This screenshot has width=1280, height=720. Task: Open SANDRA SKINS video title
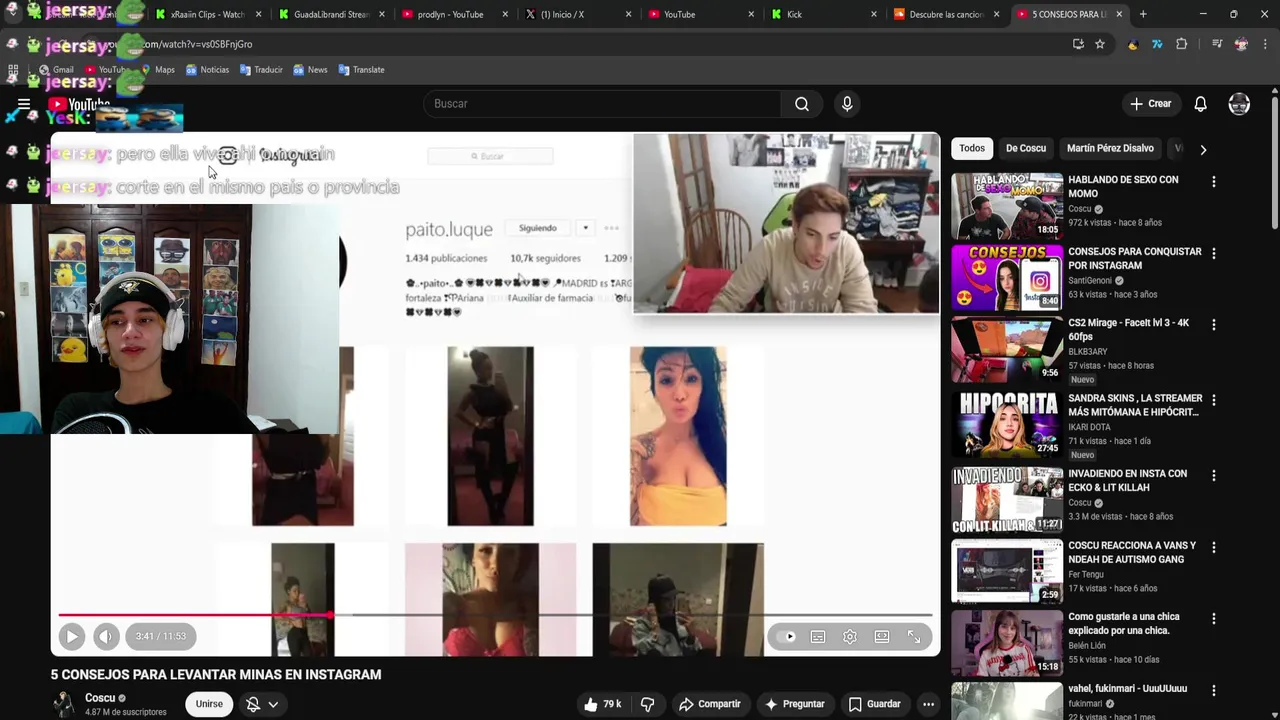point(1134,405)
